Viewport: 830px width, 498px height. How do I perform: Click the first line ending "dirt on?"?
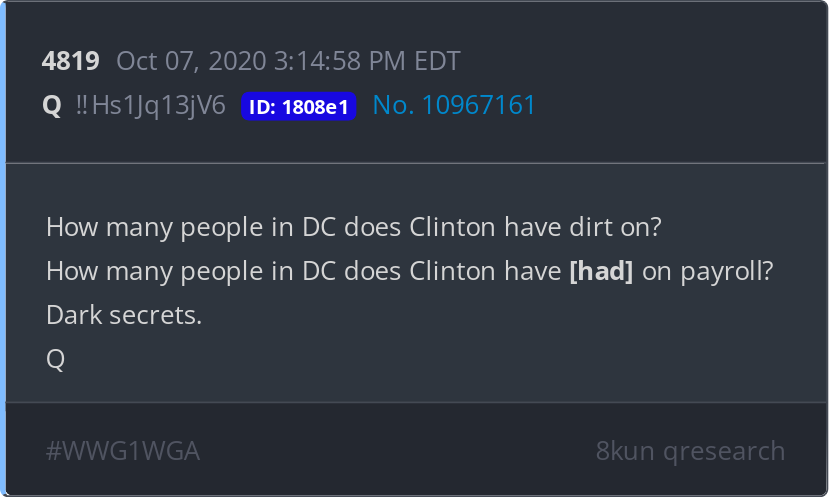coord(354,227)
